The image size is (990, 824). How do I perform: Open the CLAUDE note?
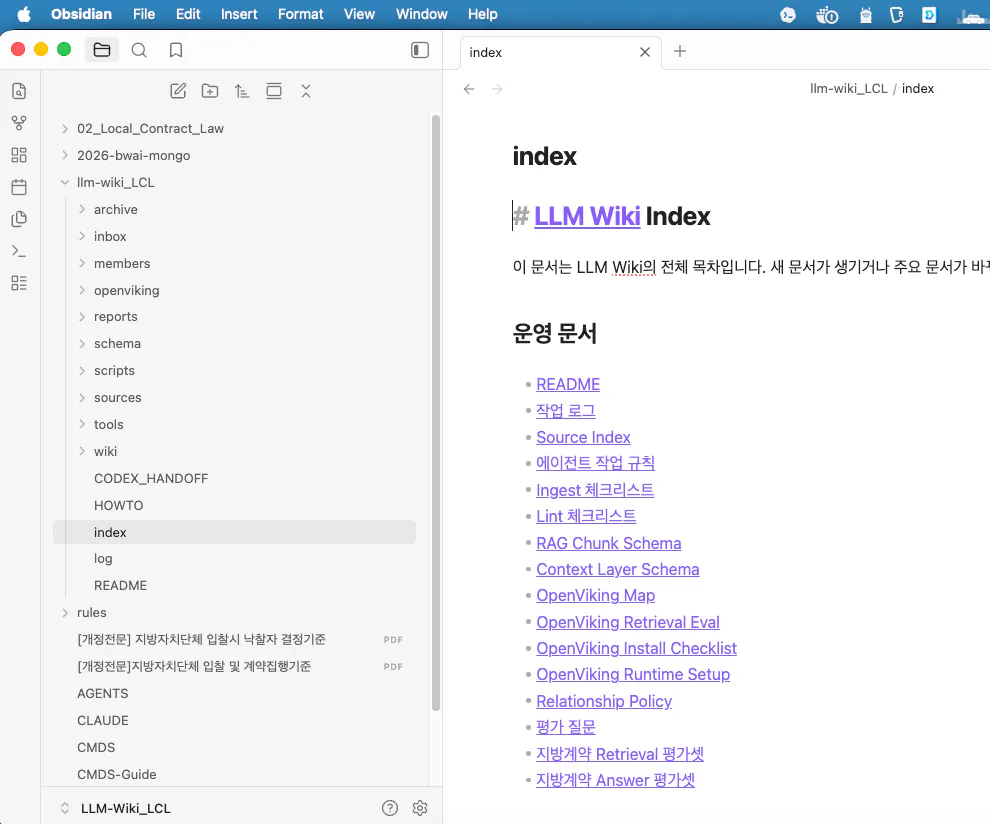(103, 720)
